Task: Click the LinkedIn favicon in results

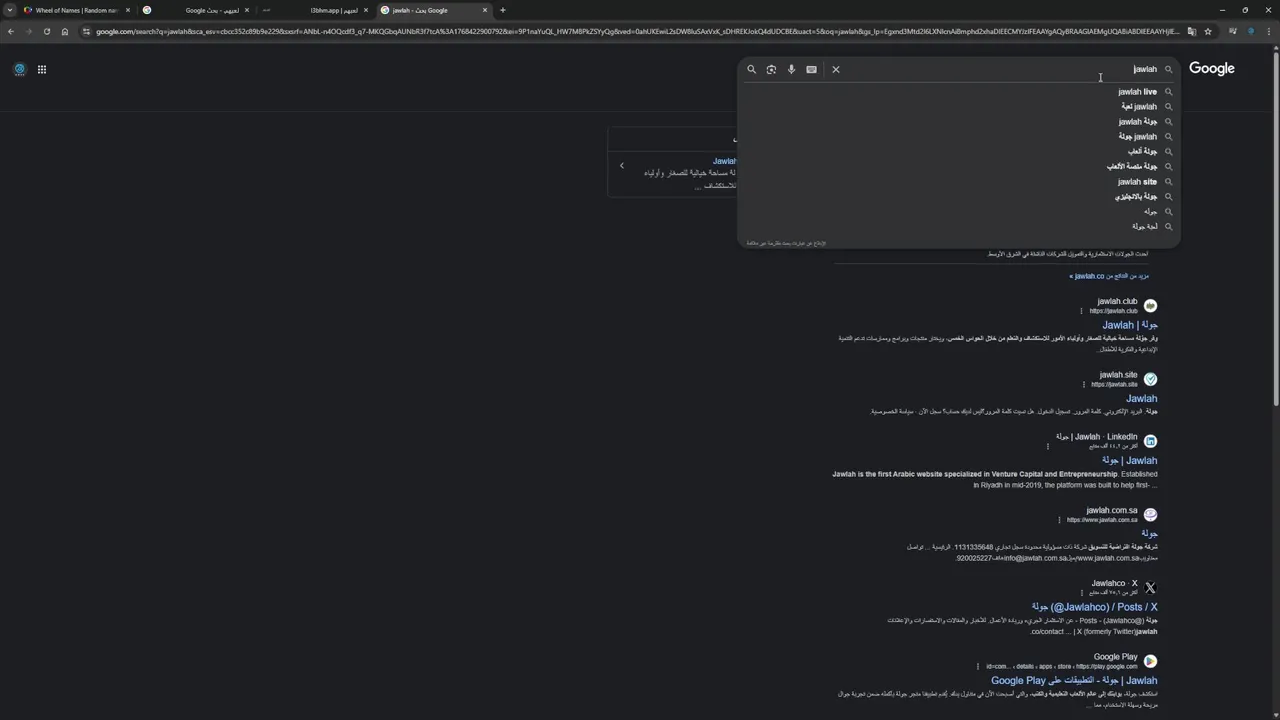Action: pos(1150,441)
